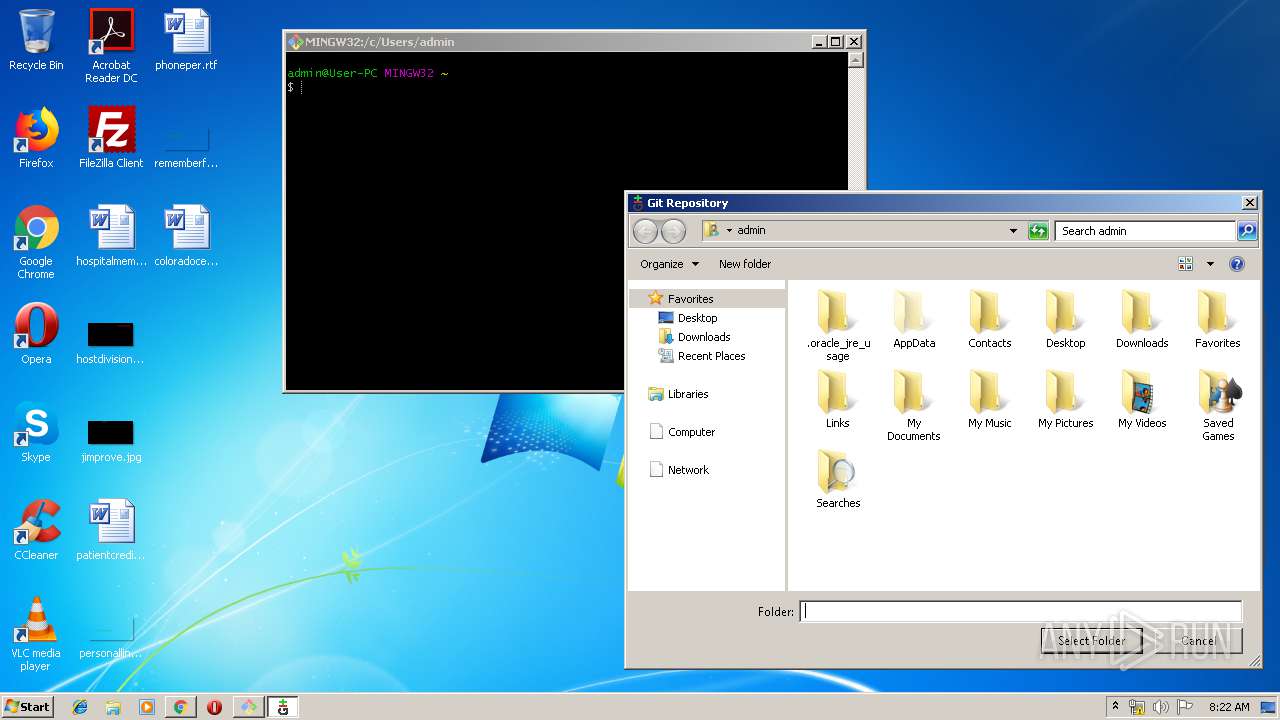
Task: Select the My Music folder
Action: (990, 400)
